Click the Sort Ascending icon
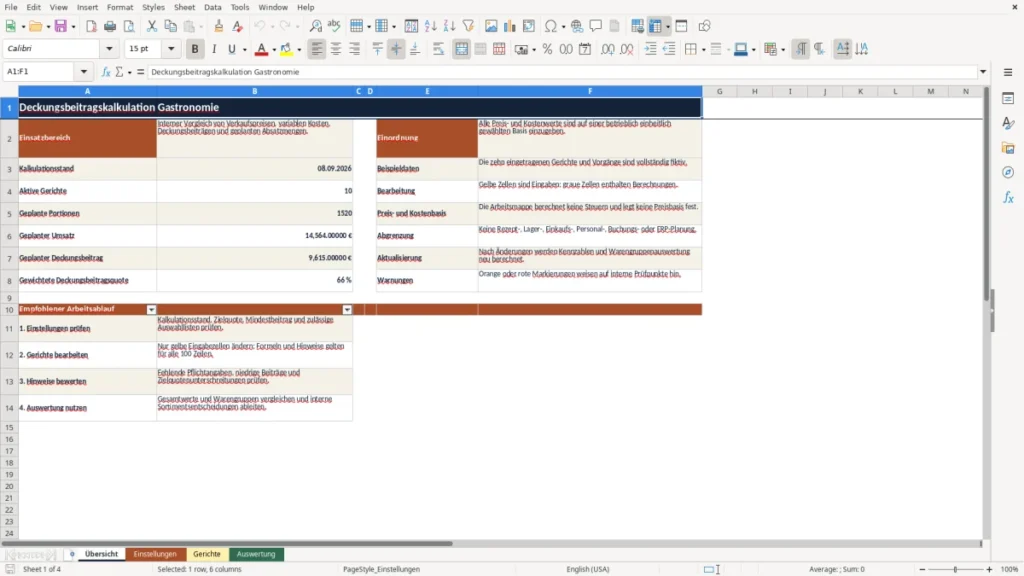 tap(430, 26)
